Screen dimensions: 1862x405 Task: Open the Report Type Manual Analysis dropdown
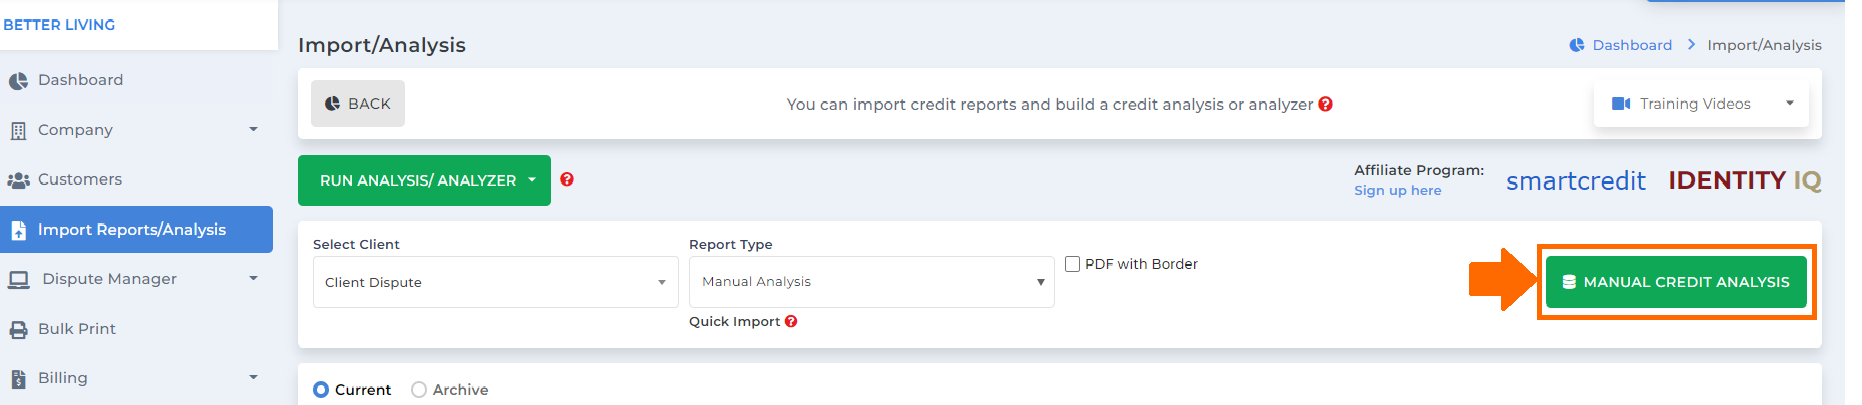[x=871, y=282]
